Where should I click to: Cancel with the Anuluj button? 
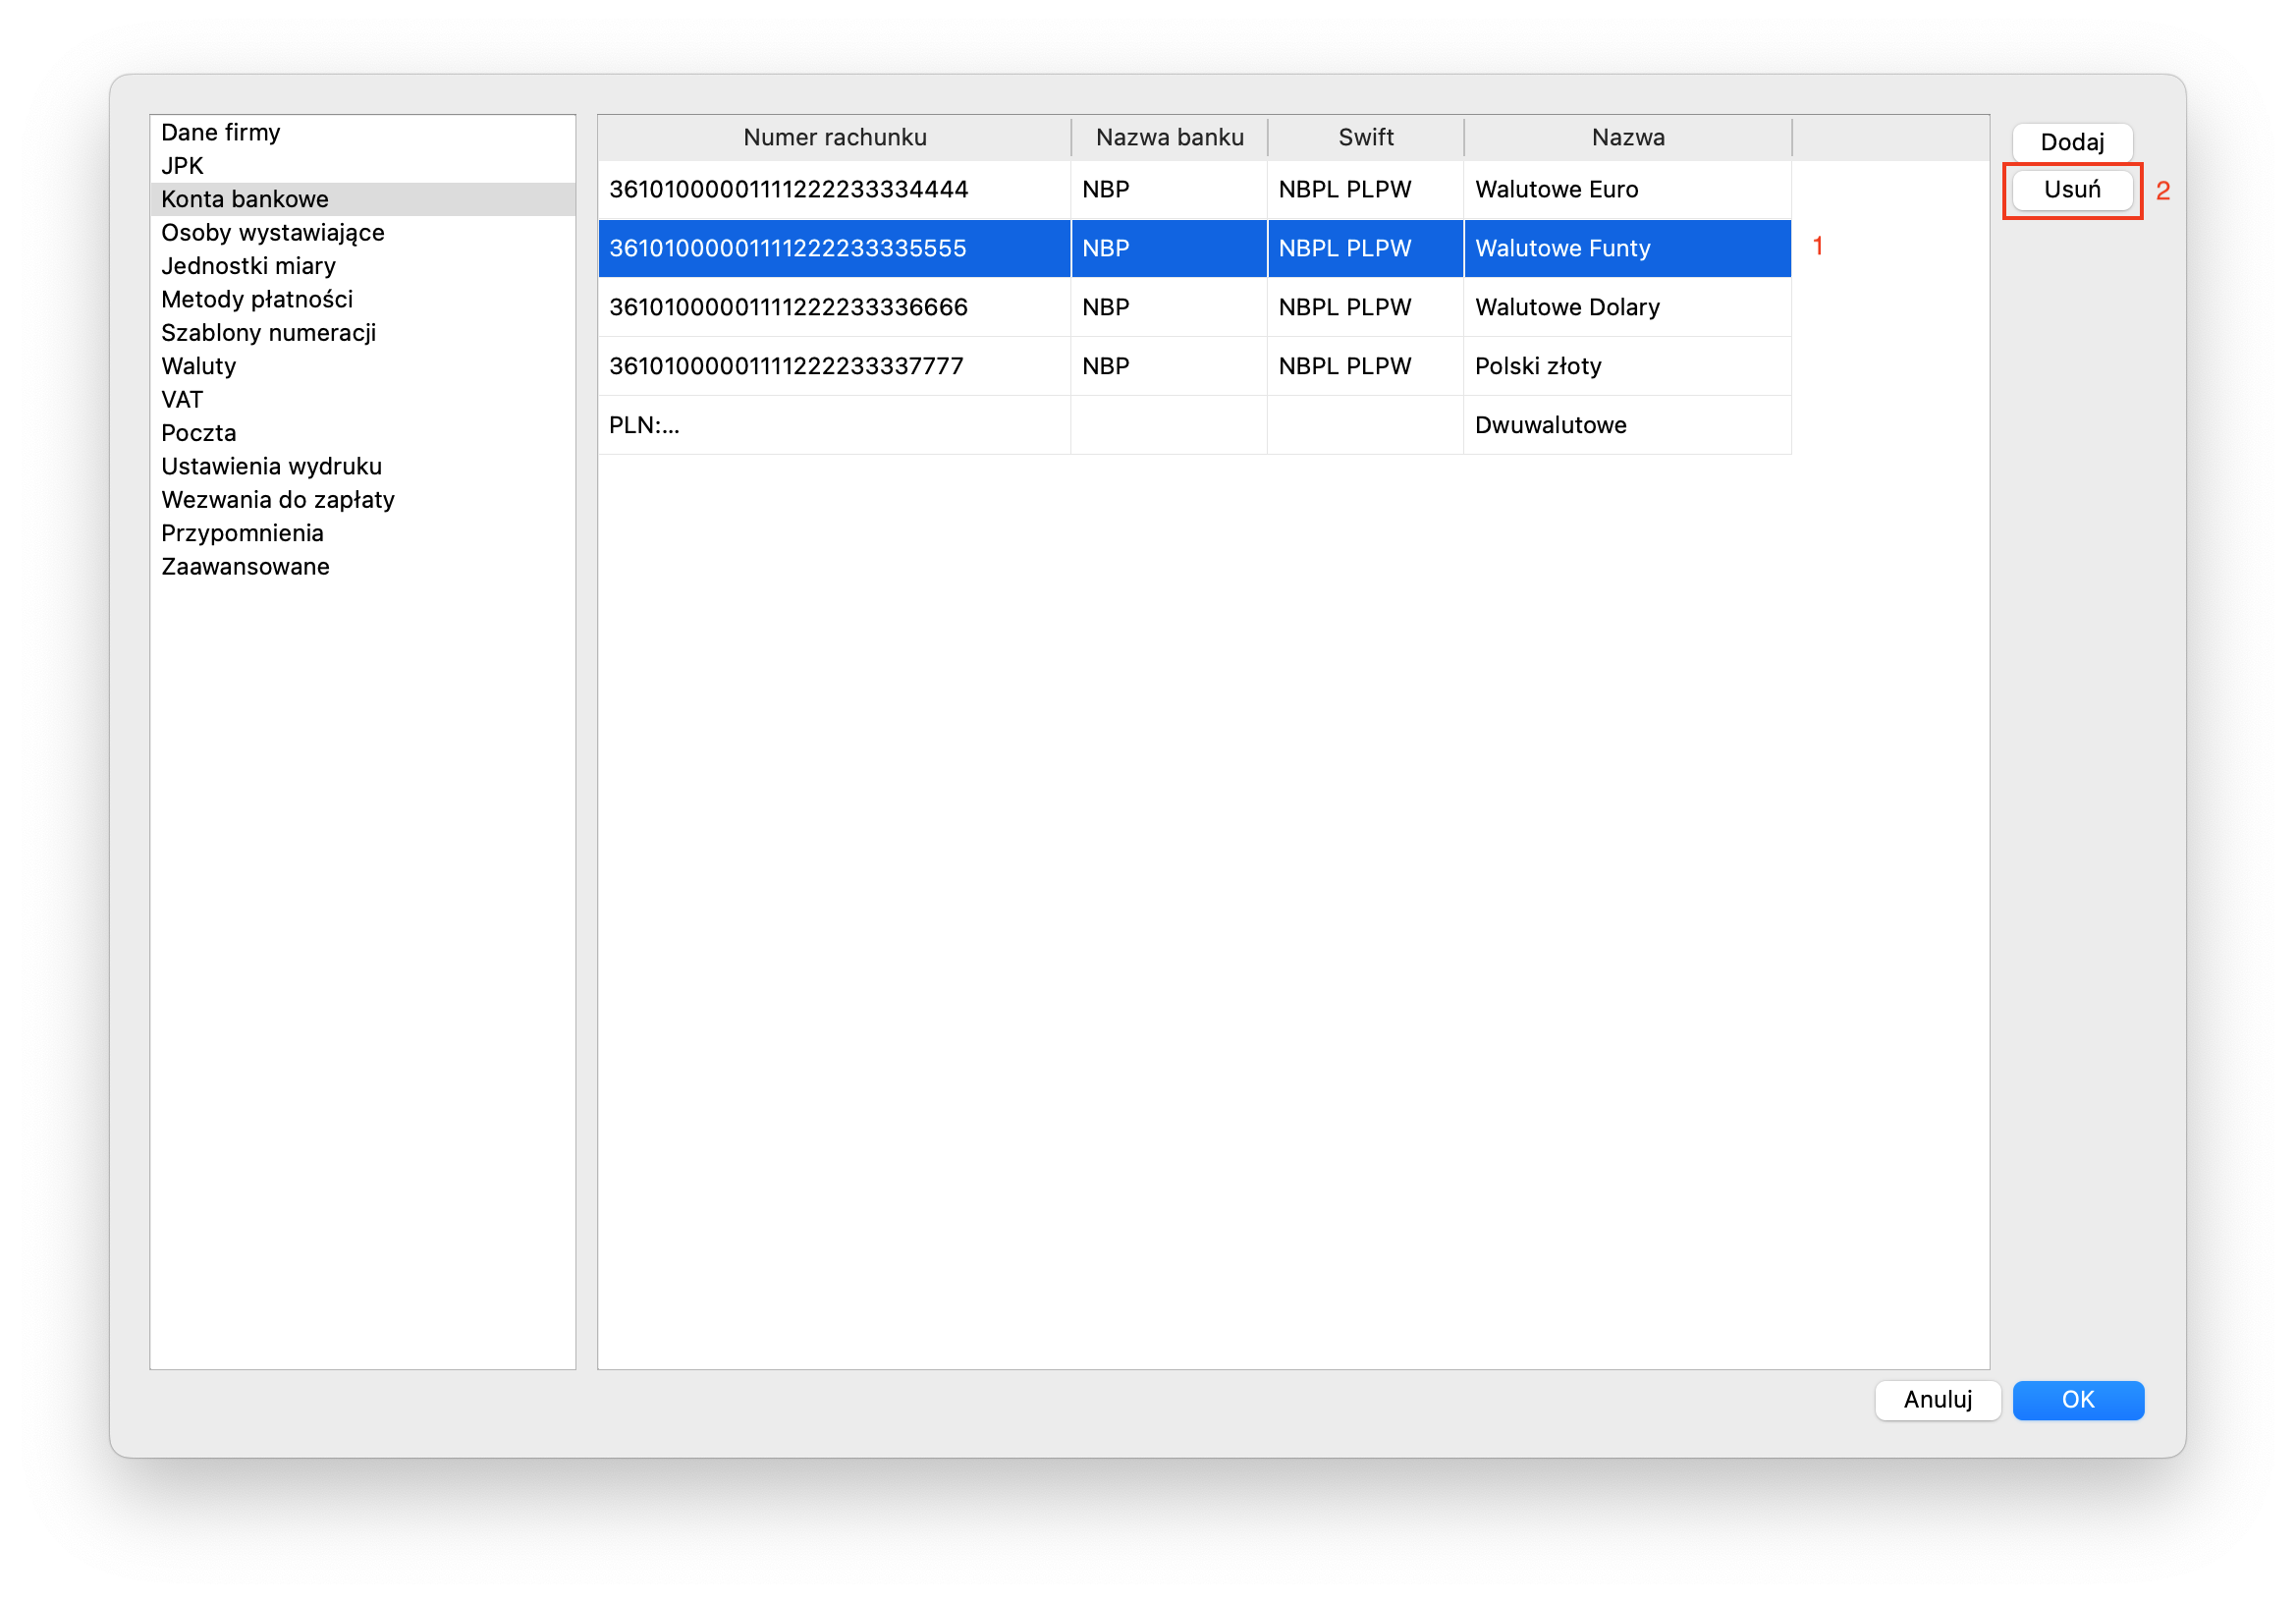[1937, 1399]
